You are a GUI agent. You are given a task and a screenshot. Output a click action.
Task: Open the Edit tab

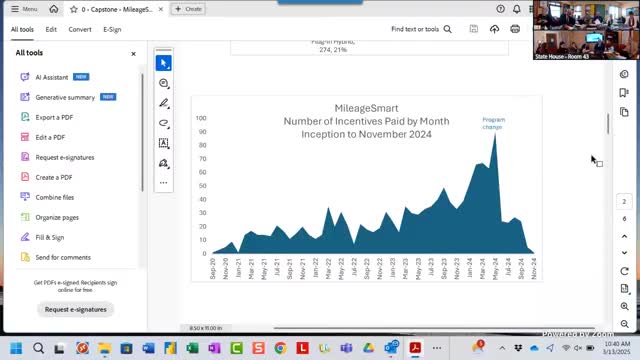pos(51,29)
